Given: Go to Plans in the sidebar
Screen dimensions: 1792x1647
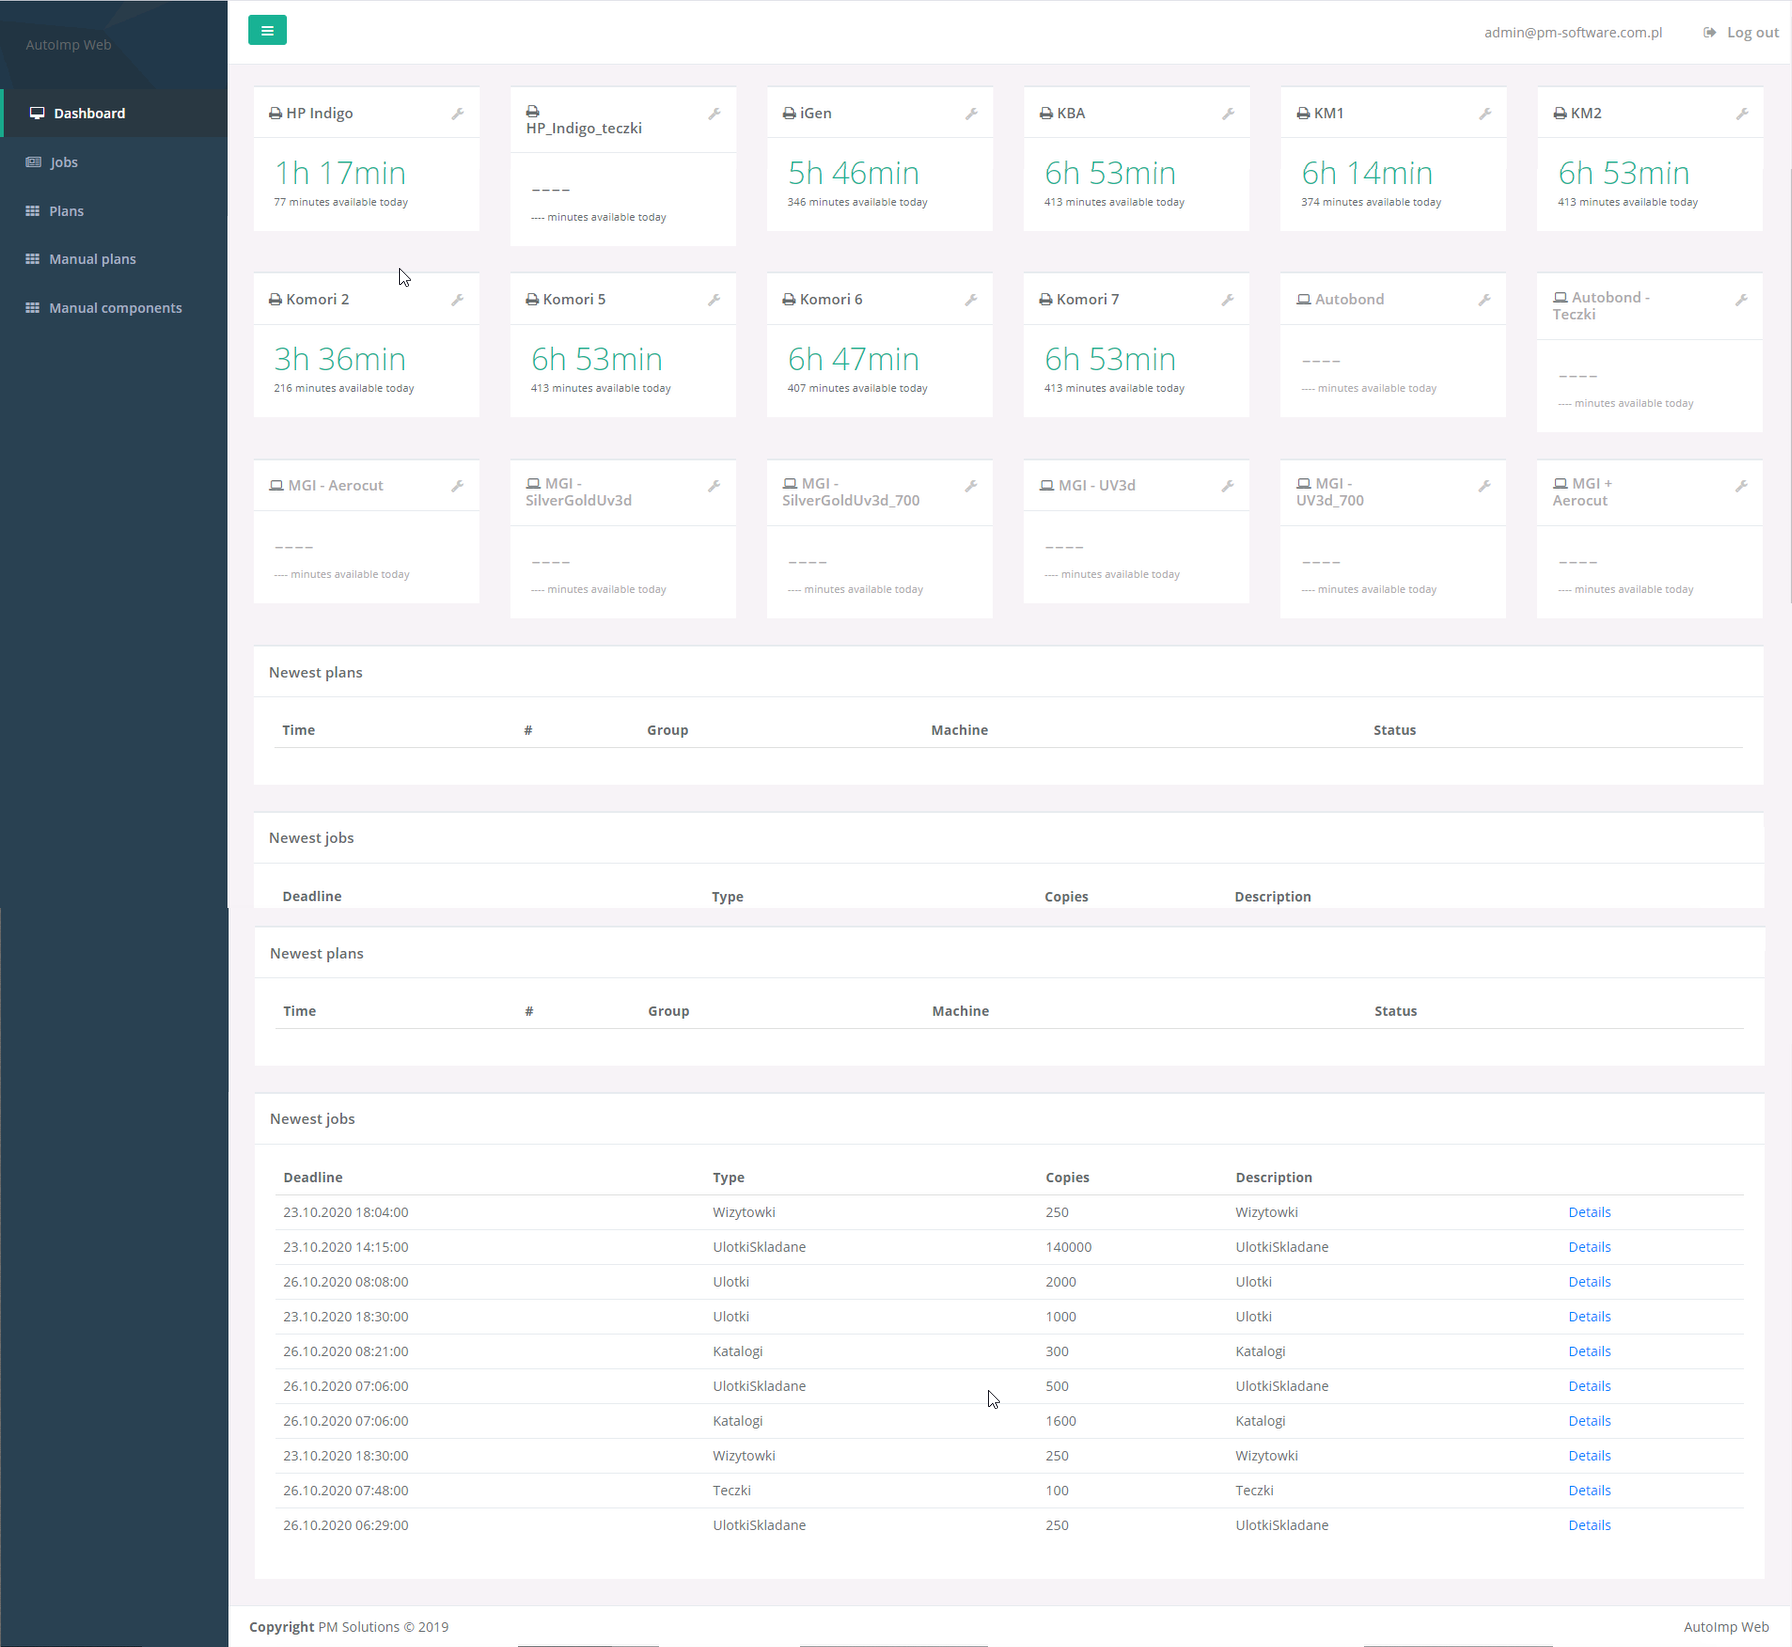Looking at the screenshot, I should (x=66, y=211).
